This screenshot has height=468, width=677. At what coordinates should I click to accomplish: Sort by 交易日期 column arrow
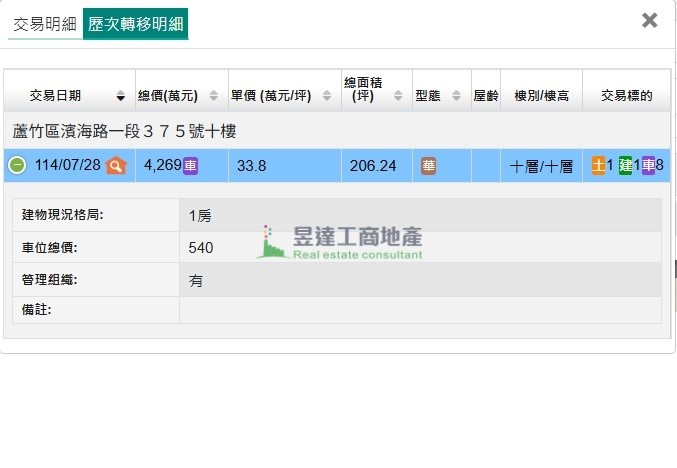(121, 97)
